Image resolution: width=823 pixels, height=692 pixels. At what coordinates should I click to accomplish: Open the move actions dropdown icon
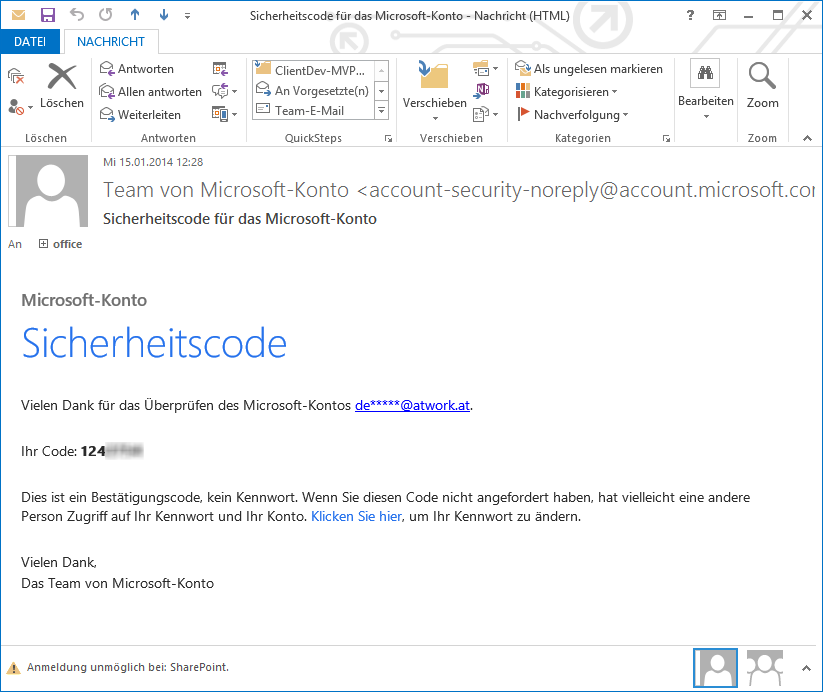pyautogui.click(x=486, y=114)
